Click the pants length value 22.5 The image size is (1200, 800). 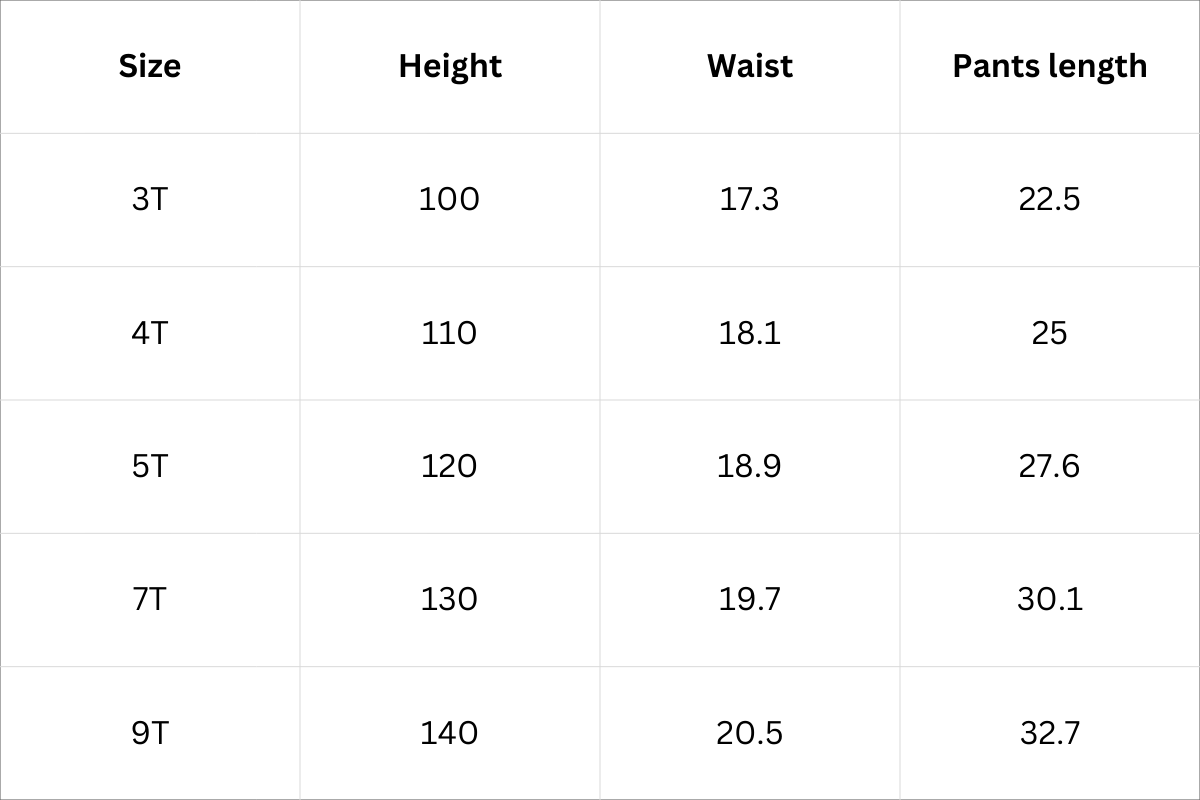[1049, 199]
